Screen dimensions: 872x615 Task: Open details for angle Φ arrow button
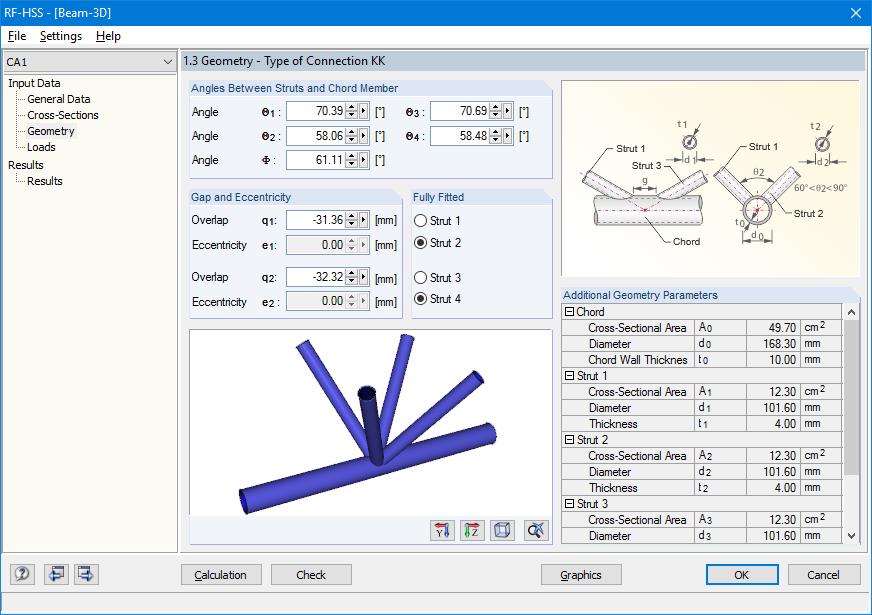[x=364, y=160]
